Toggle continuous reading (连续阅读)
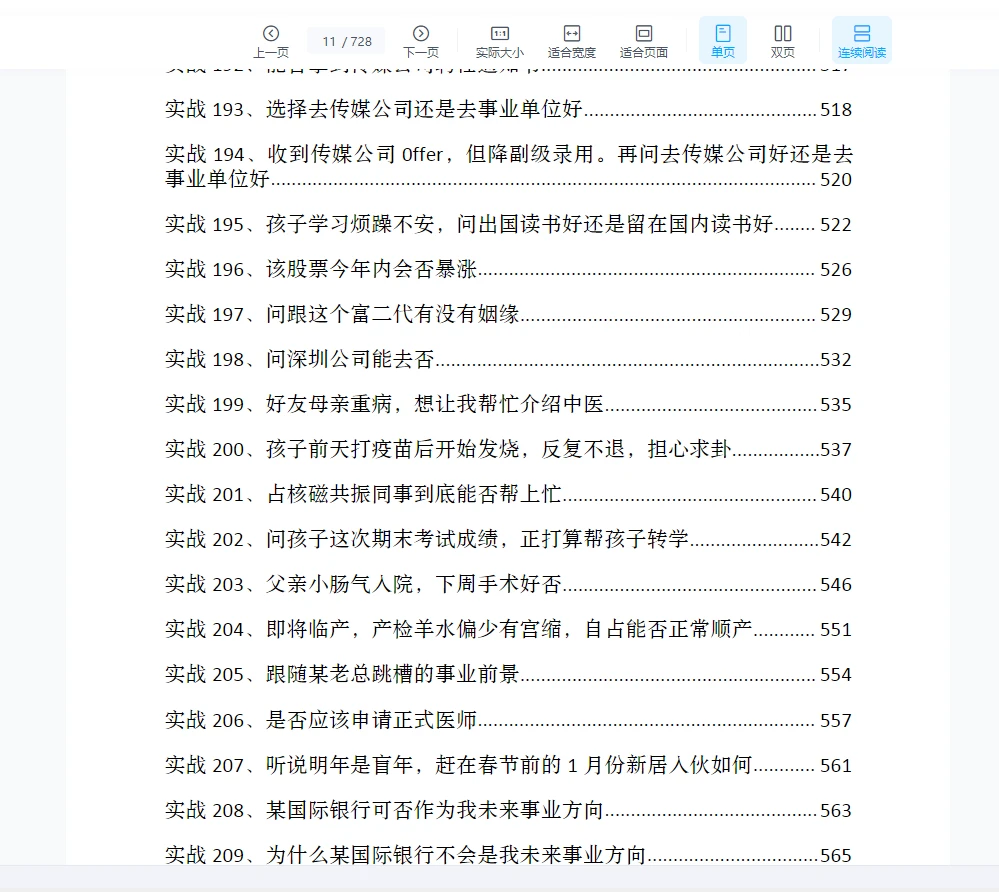999x892 pixels. point(861,41)
